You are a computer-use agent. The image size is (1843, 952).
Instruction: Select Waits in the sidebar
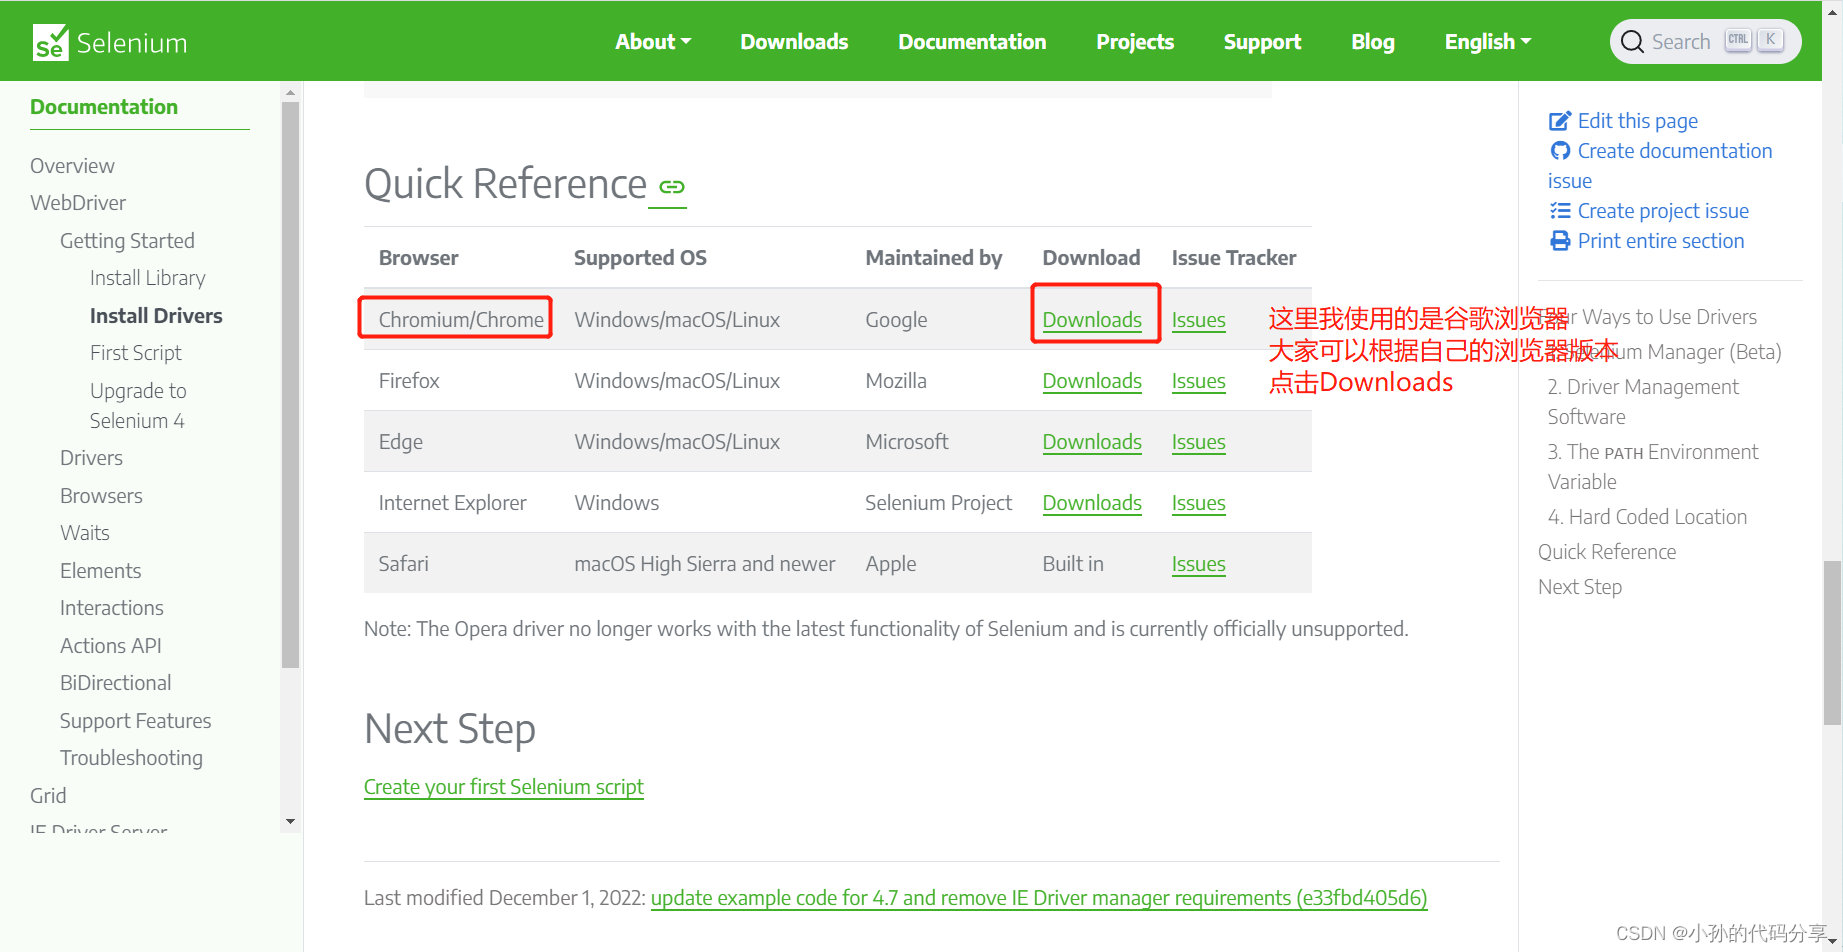85,533
